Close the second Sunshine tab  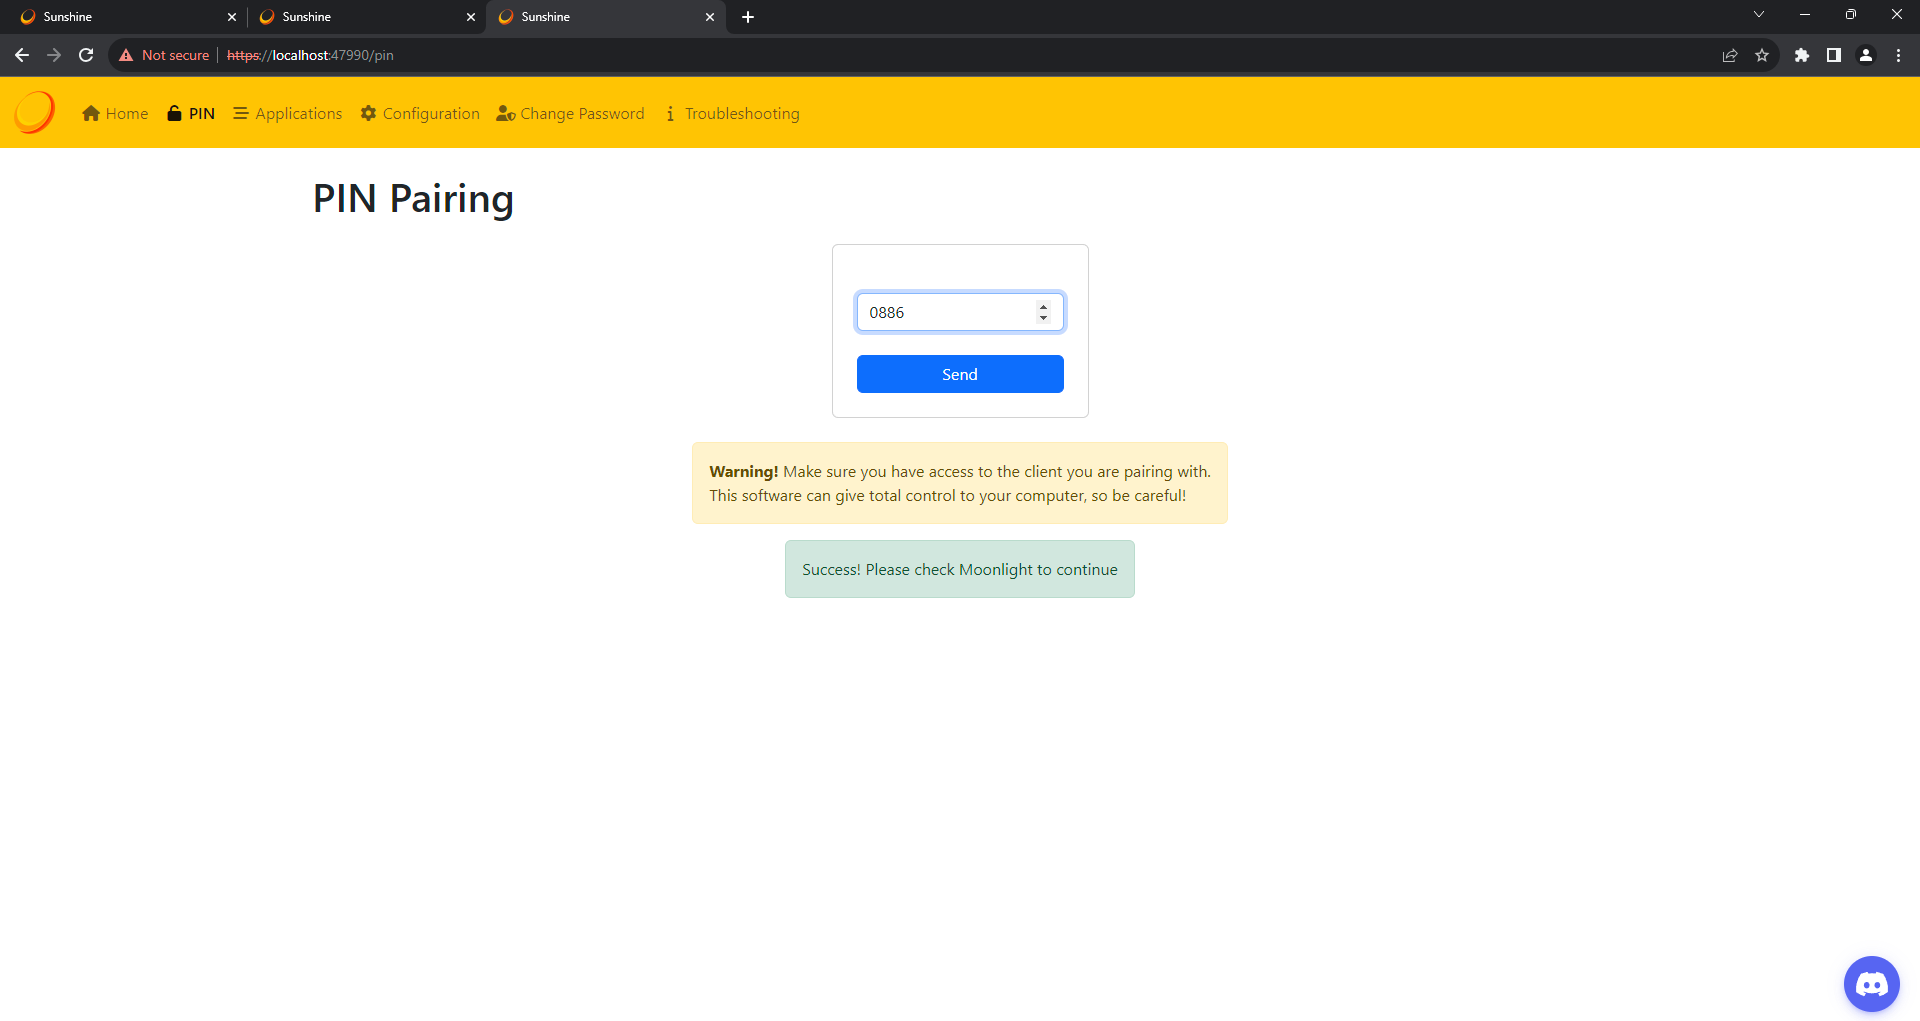click(471, 17)
